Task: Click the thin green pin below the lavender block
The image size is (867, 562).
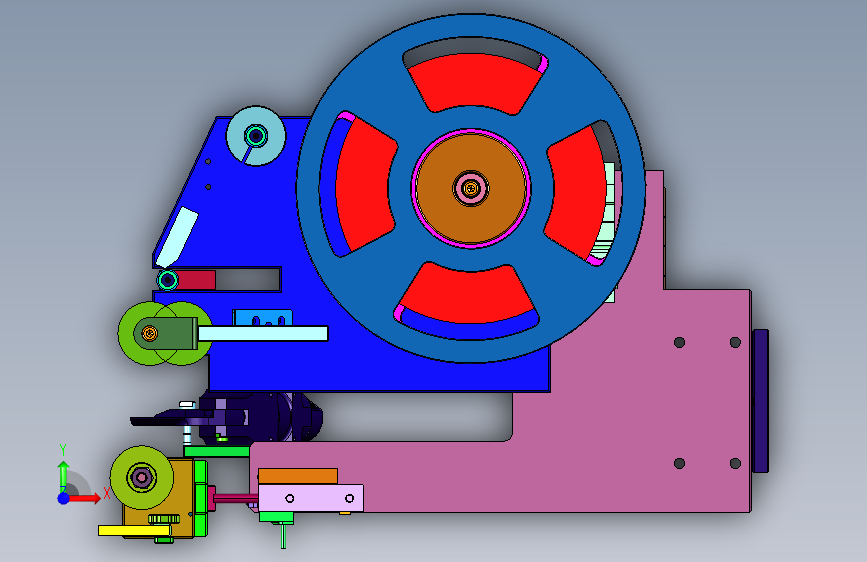Action: pos(283,536)
